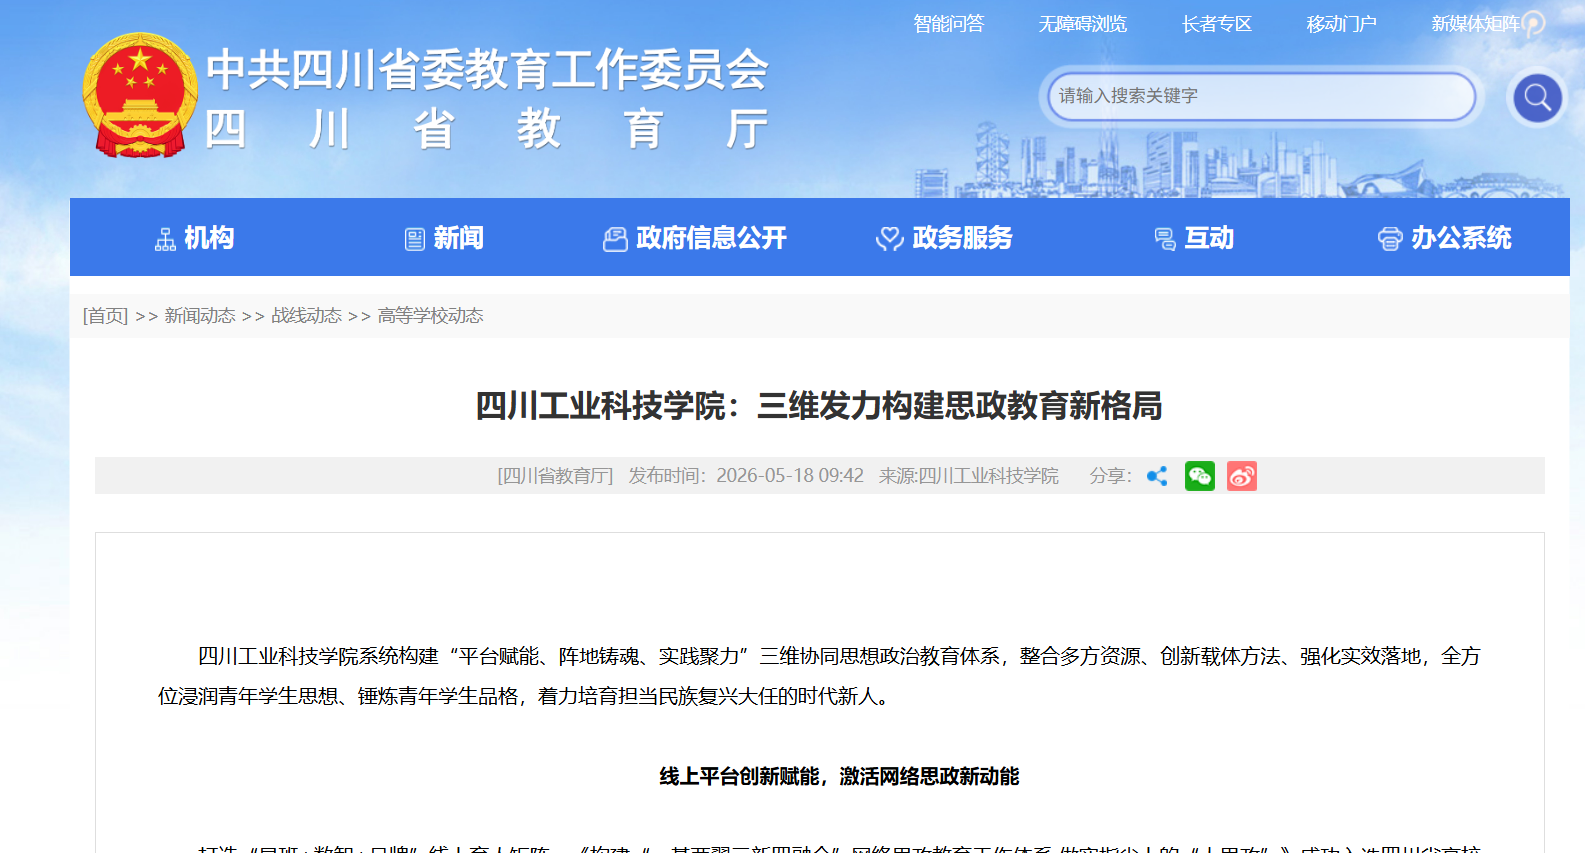This screenshot has height=853, width=1585.
Task: Open the 移动门户 link
Action: pyautogui.click(x=1342, y=24)
